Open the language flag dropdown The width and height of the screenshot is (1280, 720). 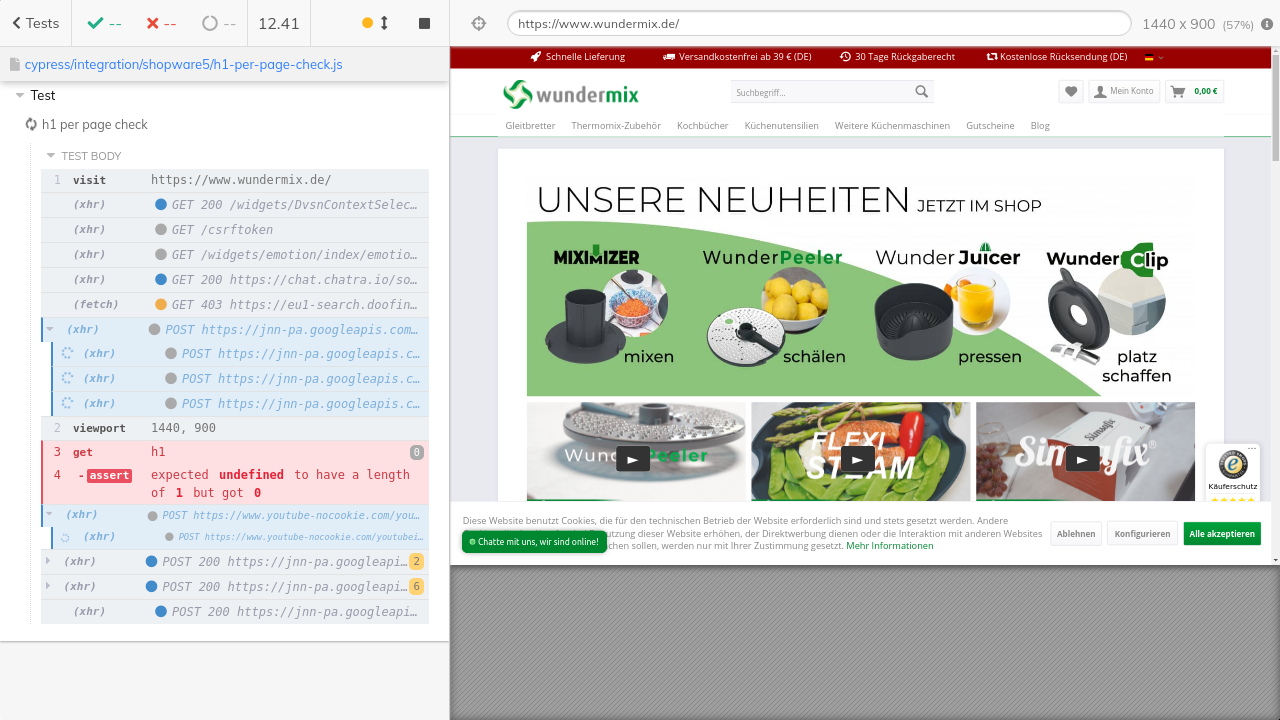(1154, 57)
